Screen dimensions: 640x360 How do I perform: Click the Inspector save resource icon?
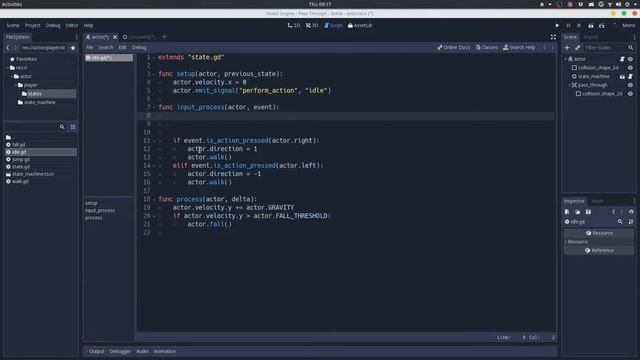click(x=588, y=211)
